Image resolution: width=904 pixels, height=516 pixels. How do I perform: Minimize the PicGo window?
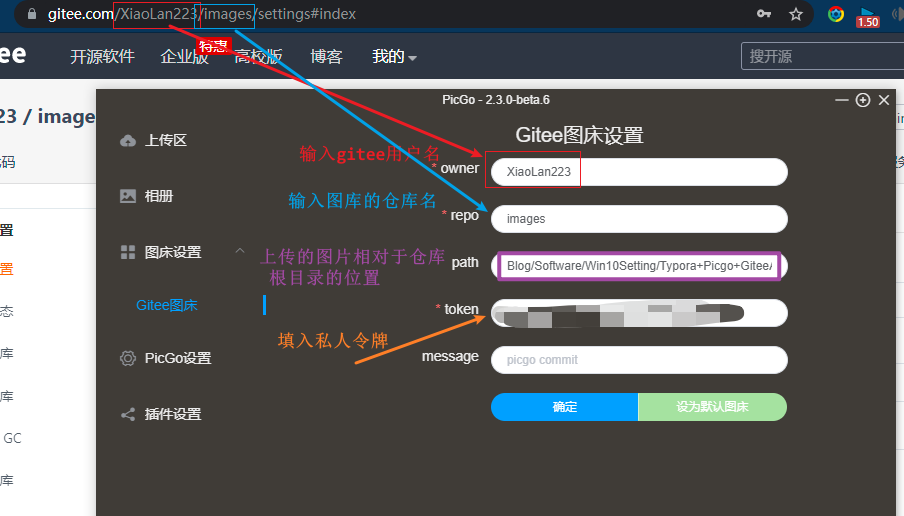[x=842, y=100]
